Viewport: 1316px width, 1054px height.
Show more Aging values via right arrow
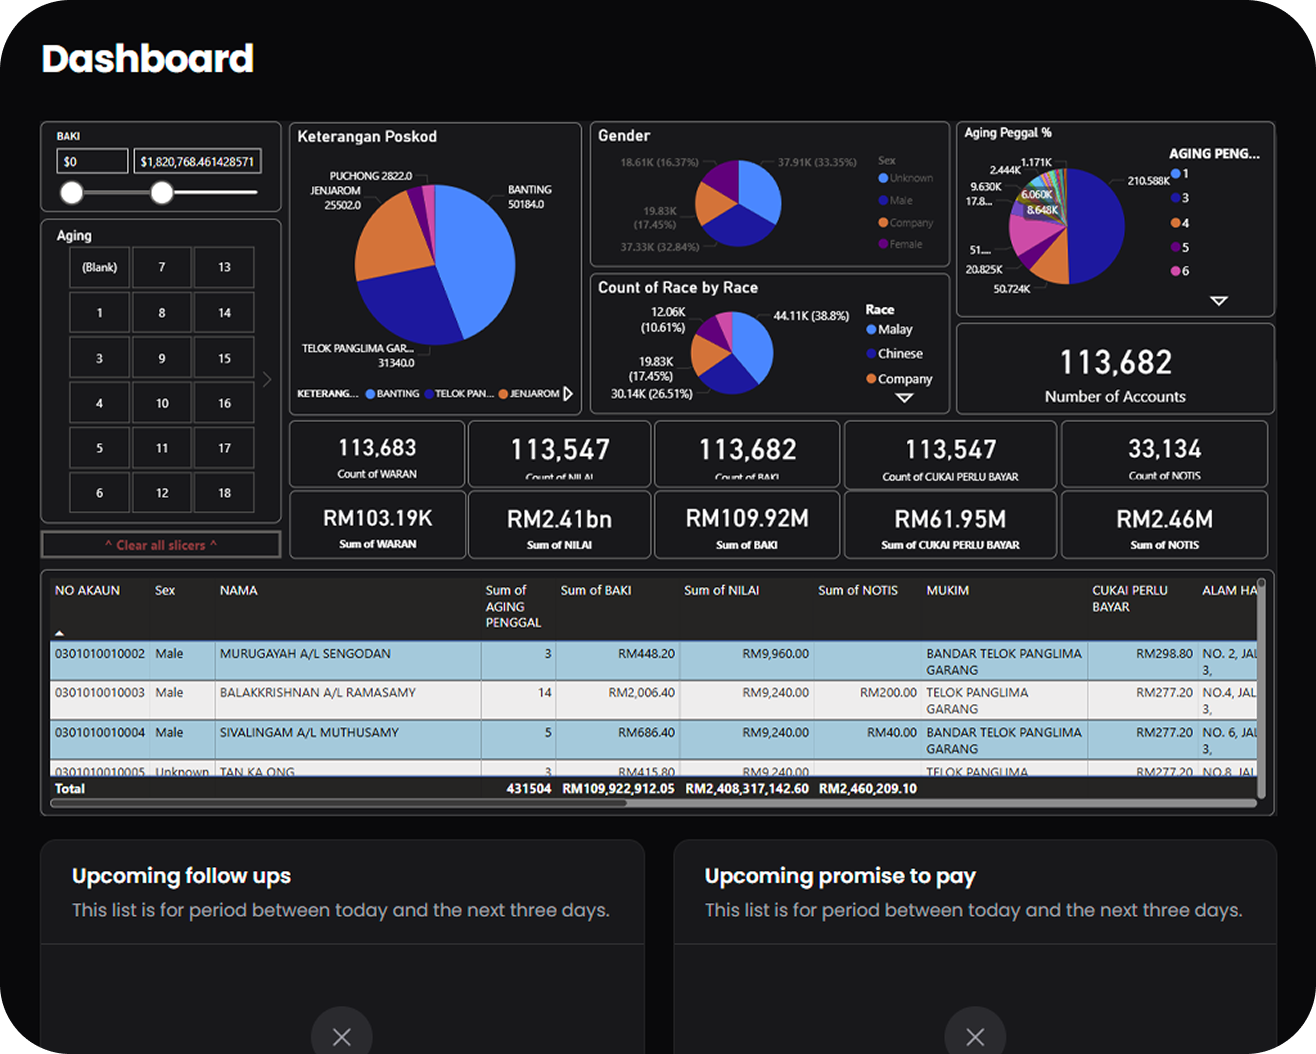266,379
